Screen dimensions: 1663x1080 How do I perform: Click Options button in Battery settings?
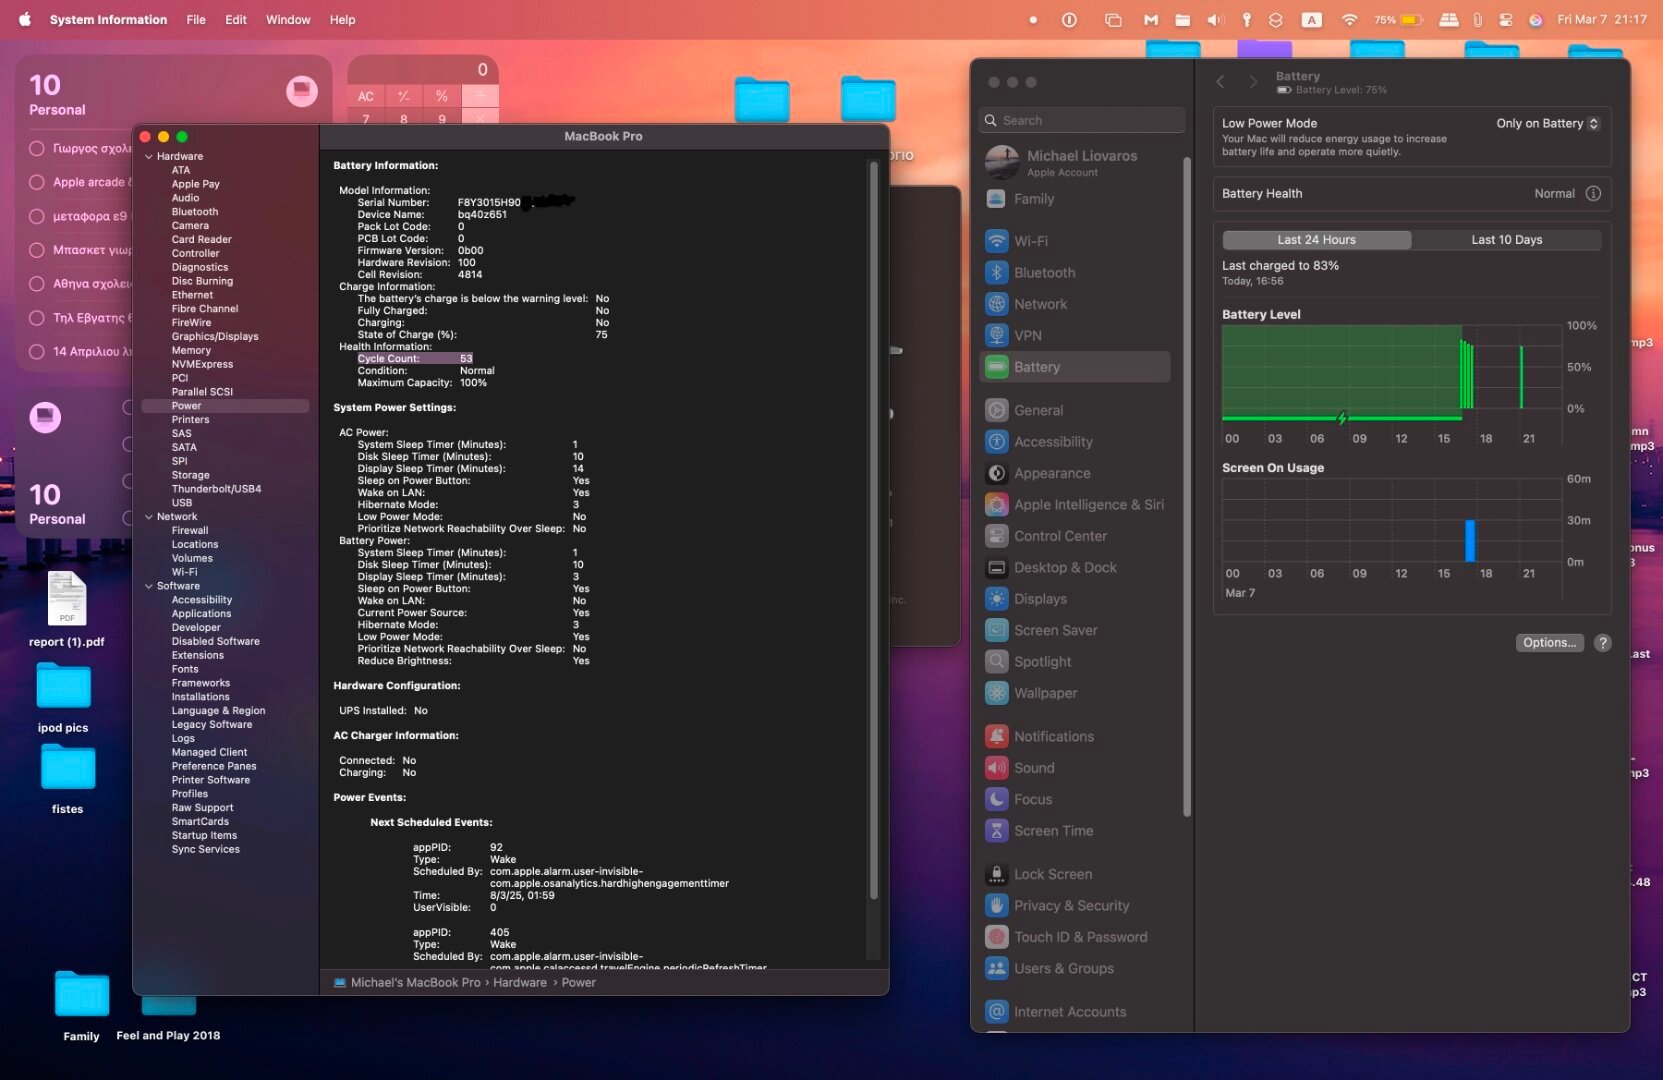pyautogui.click(x=1549, y=643)
